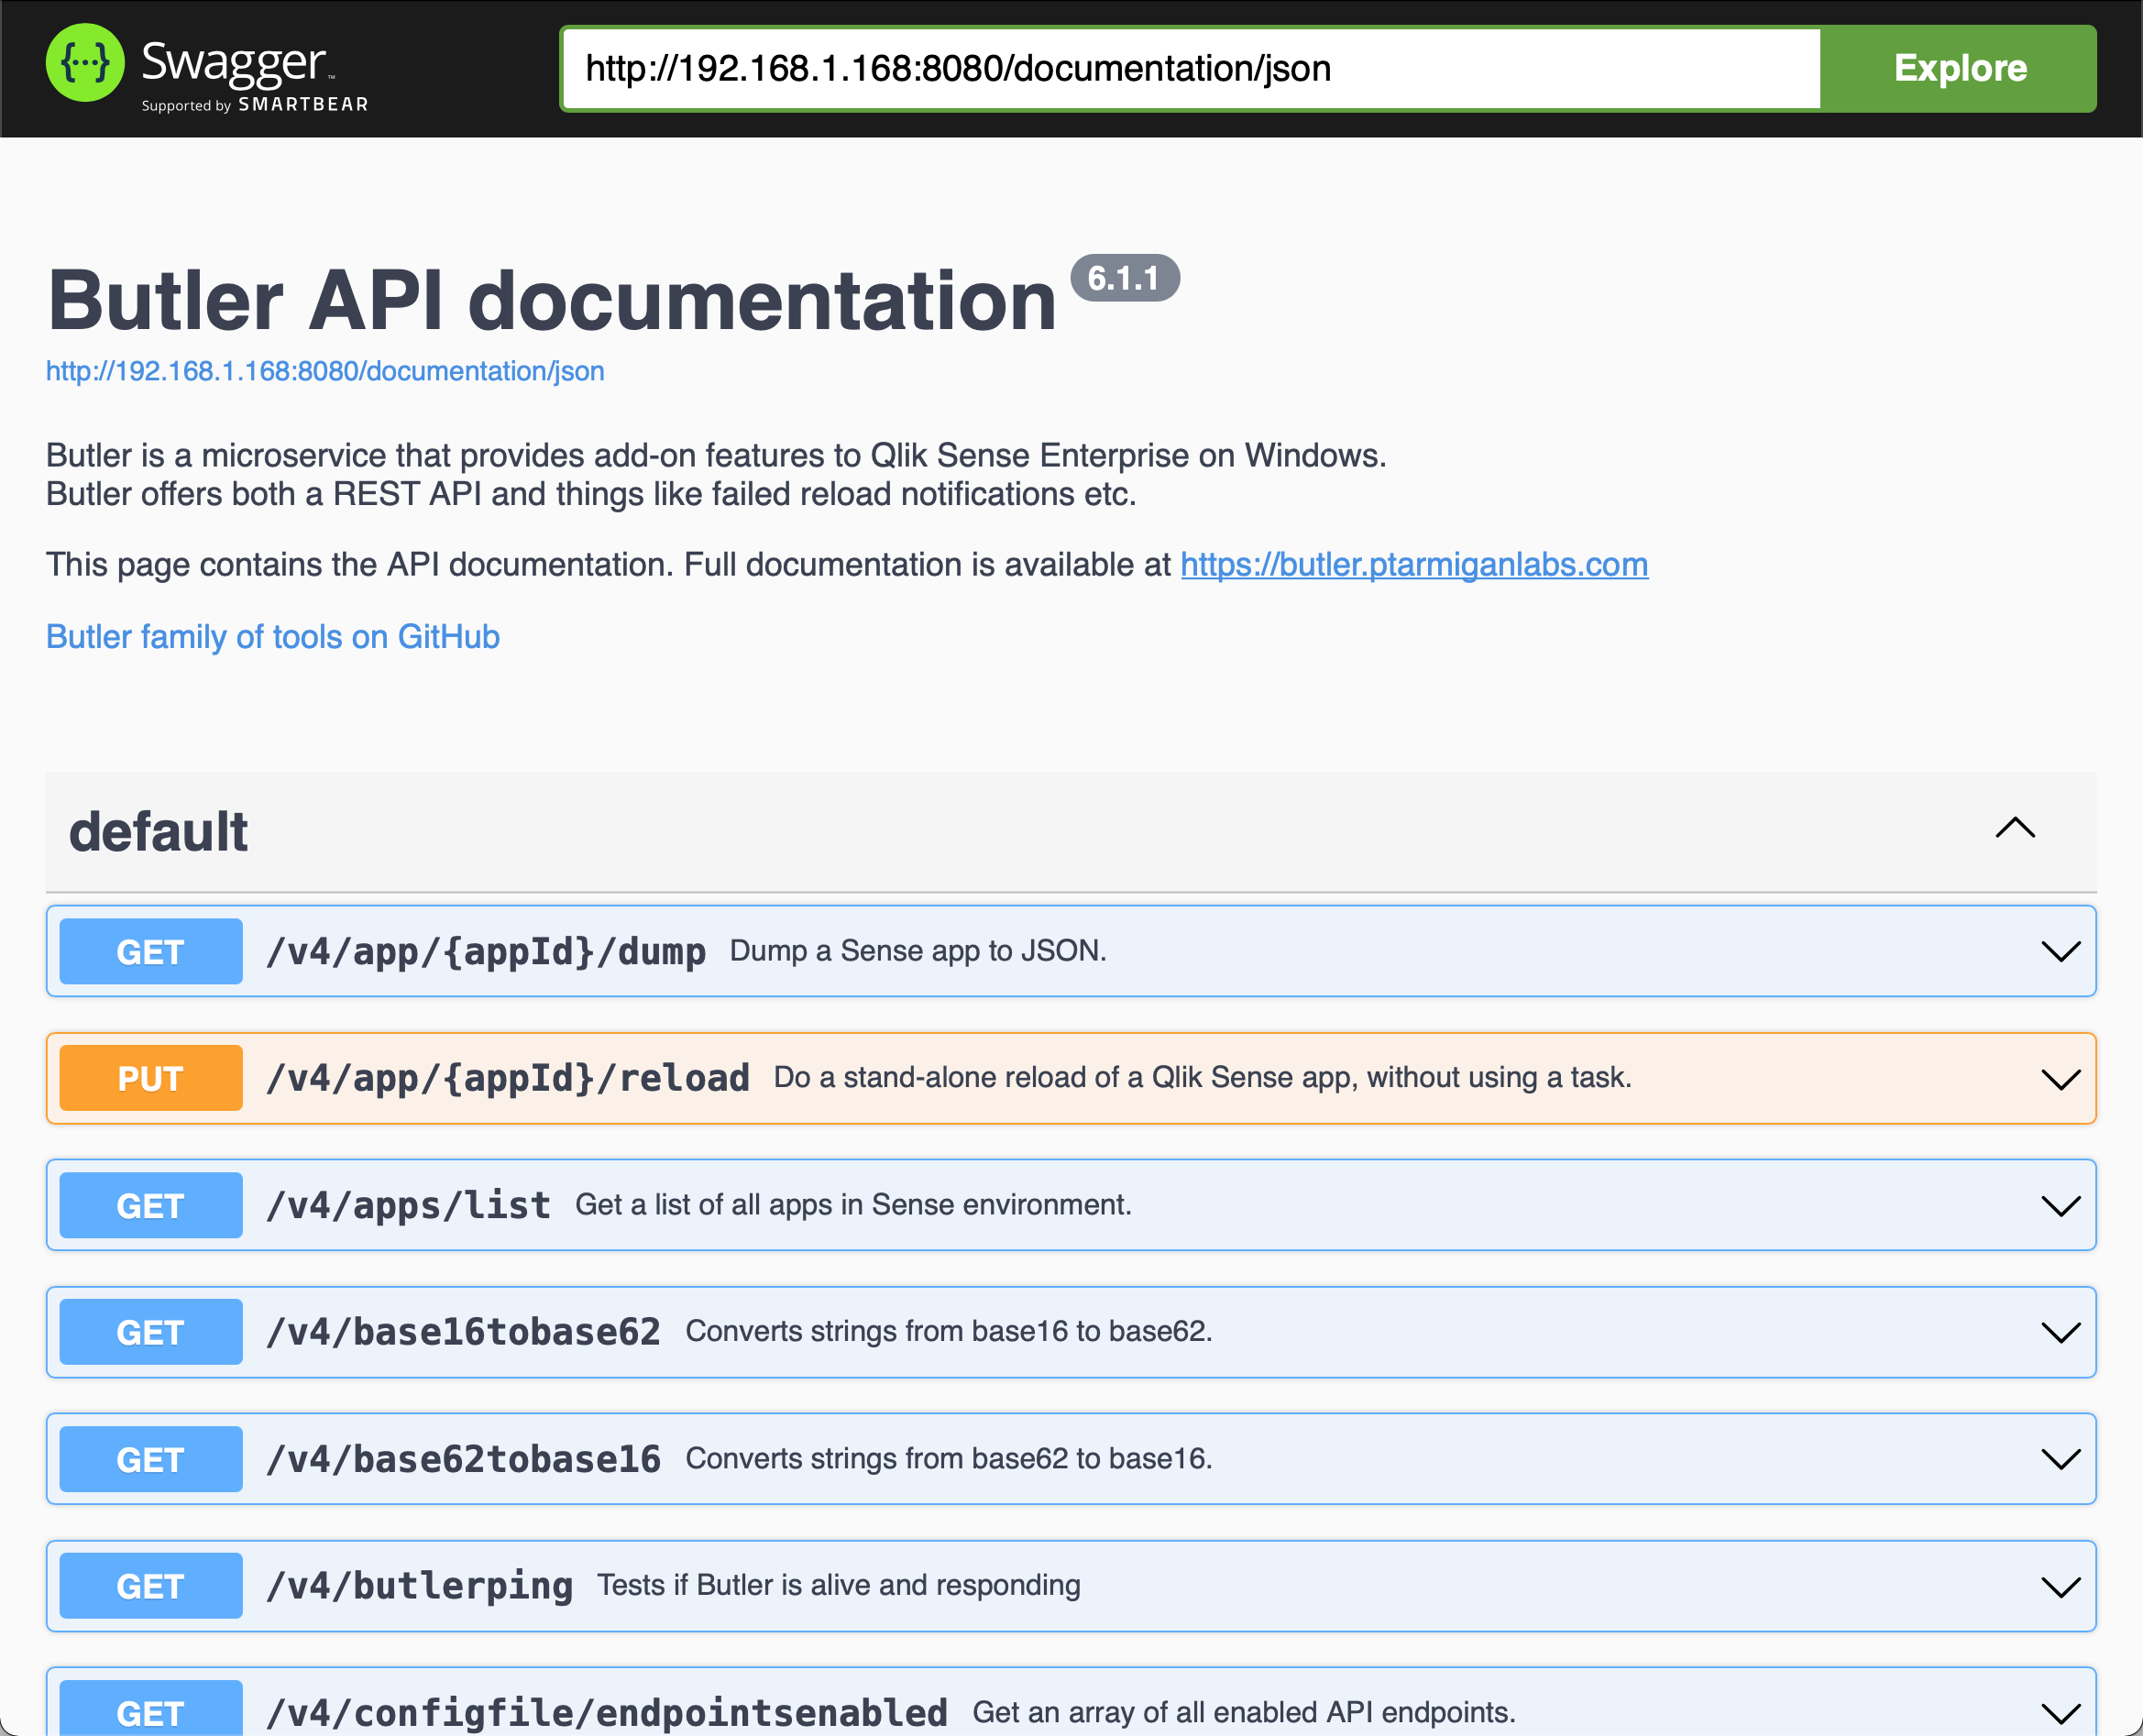Click the default section heading

point(158,832)
